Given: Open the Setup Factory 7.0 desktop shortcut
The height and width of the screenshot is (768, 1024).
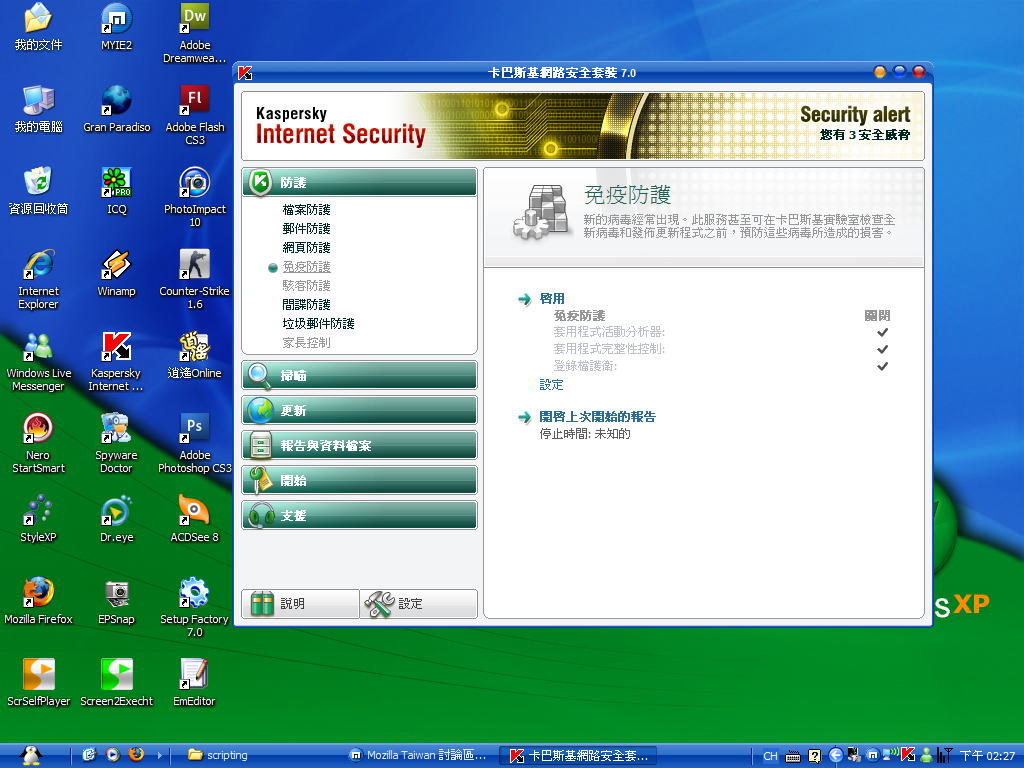Looking at the screenshot, I should click(x=195, y=607).
